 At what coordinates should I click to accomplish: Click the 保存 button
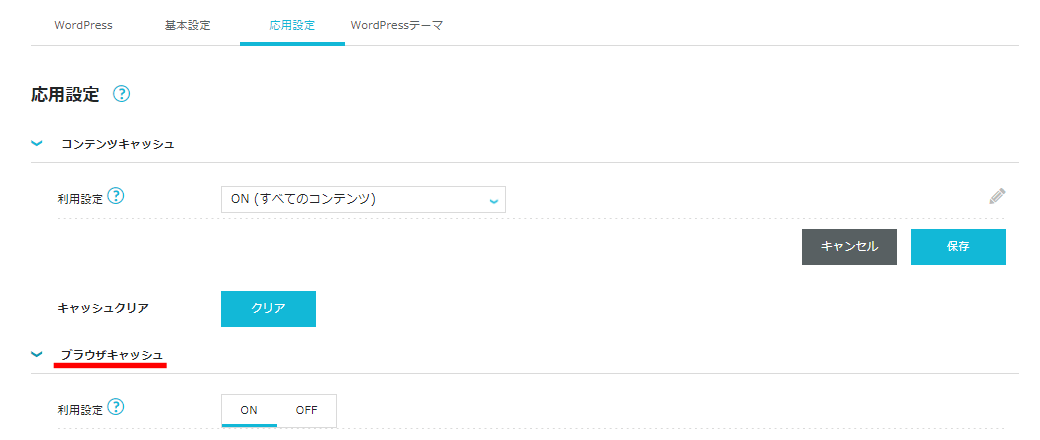[958, 247]
